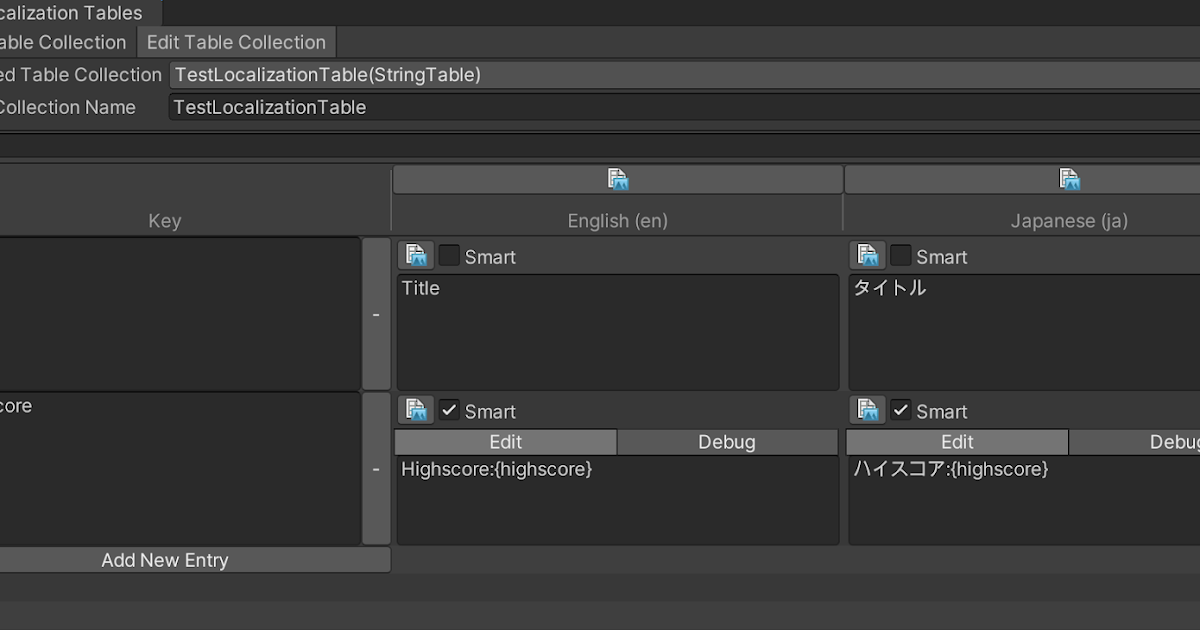The height and width of the screenshot is (630, 1200).
Task: Remove the Title entry with minus button
Action: pos(377,313)
